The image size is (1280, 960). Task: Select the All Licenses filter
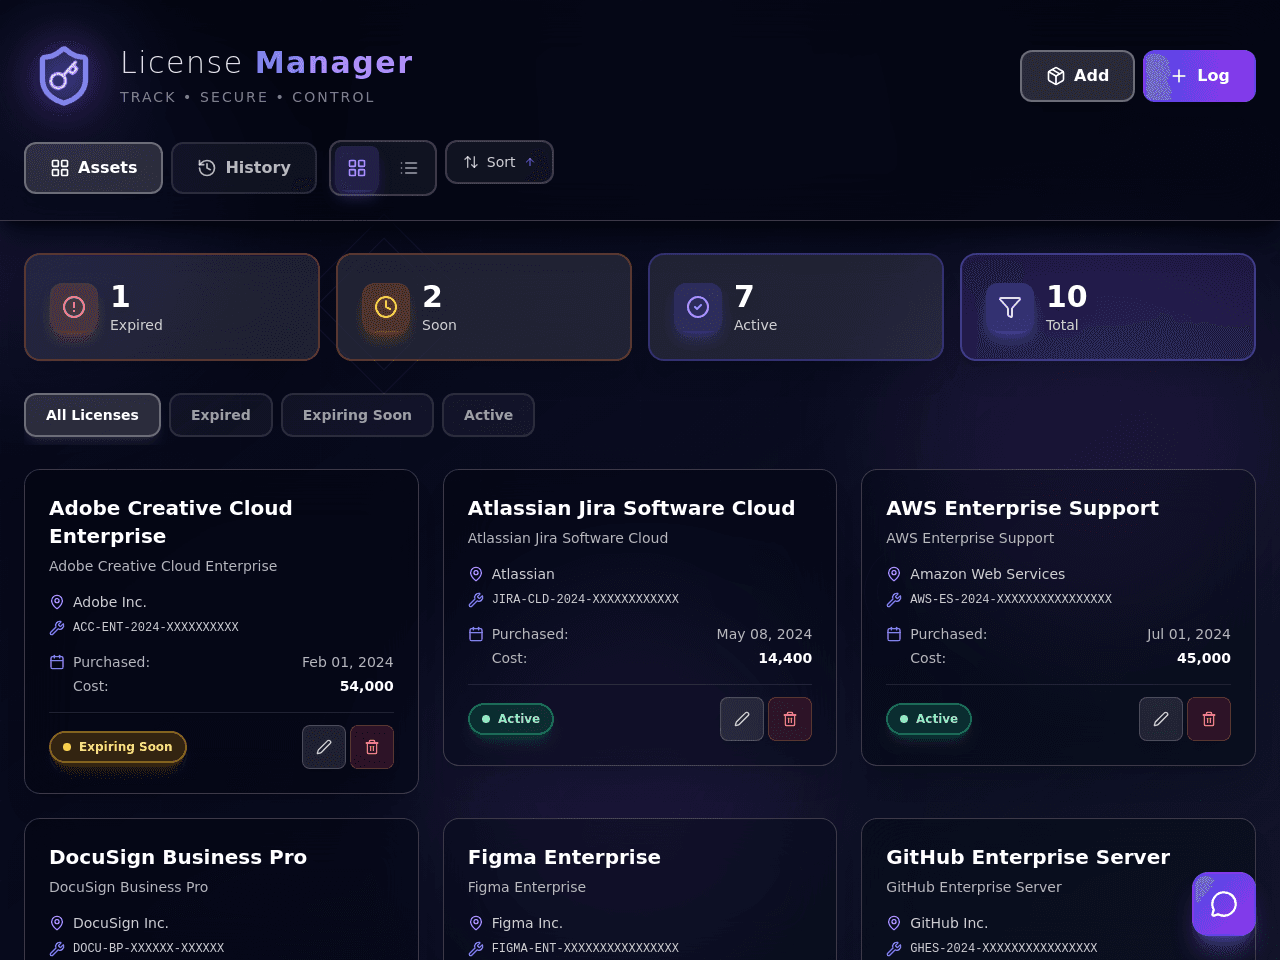coord(92,415)
